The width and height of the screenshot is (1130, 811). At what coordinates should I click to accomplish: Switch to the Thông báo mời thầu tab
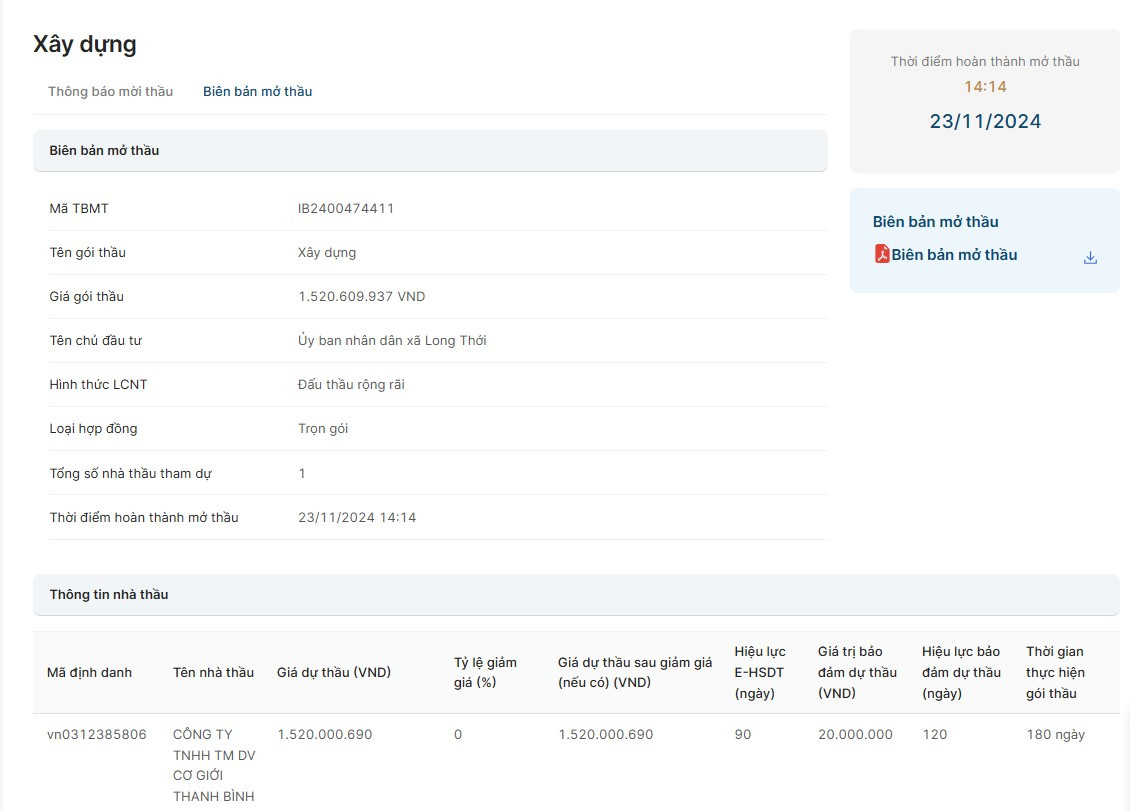point(110,91)
